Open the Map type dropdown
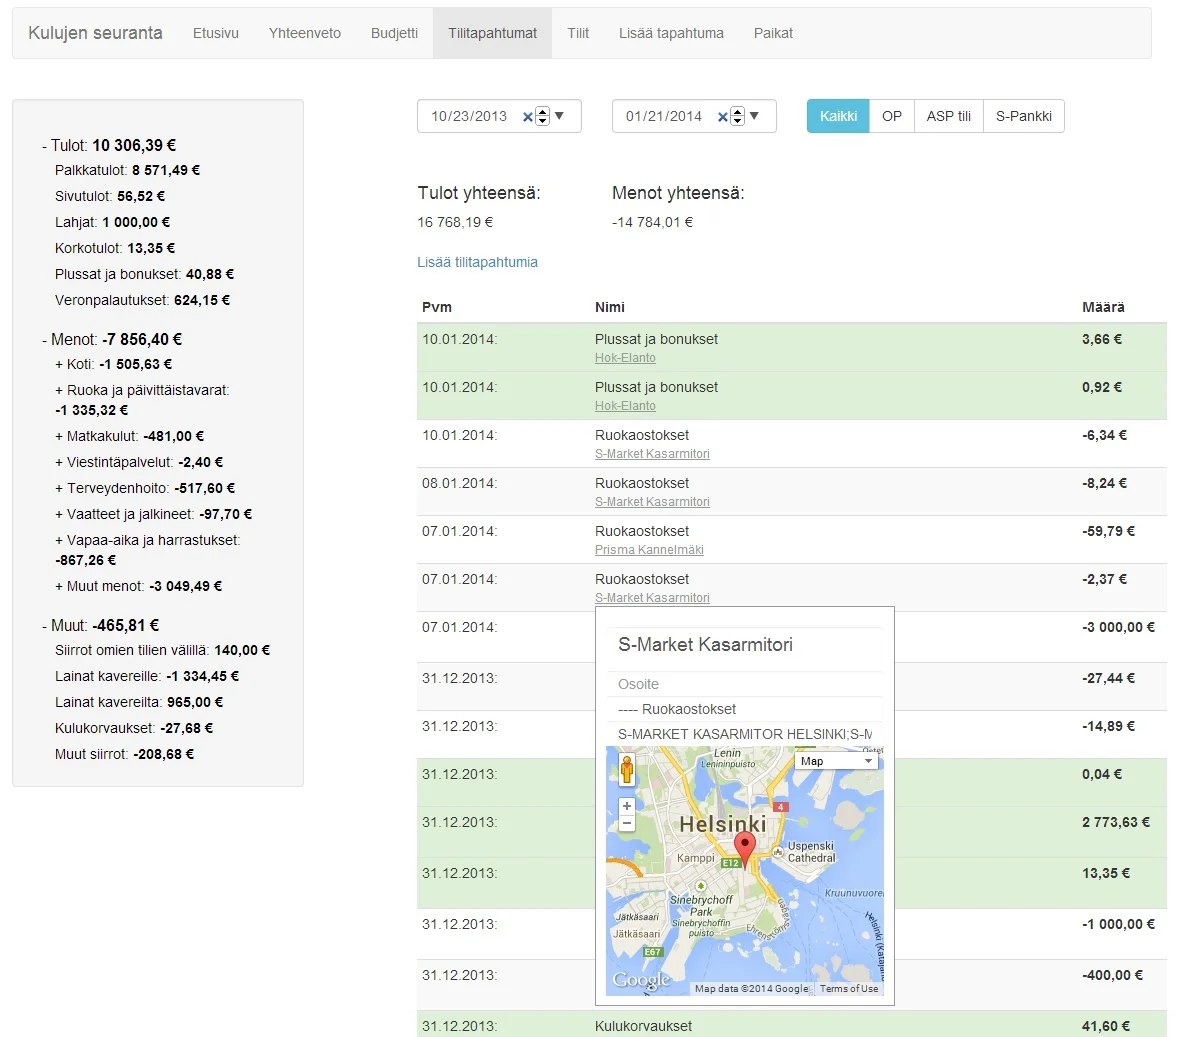This screenshot has width=1179, height=1037. pyautogui.click(x=836, y=761)
